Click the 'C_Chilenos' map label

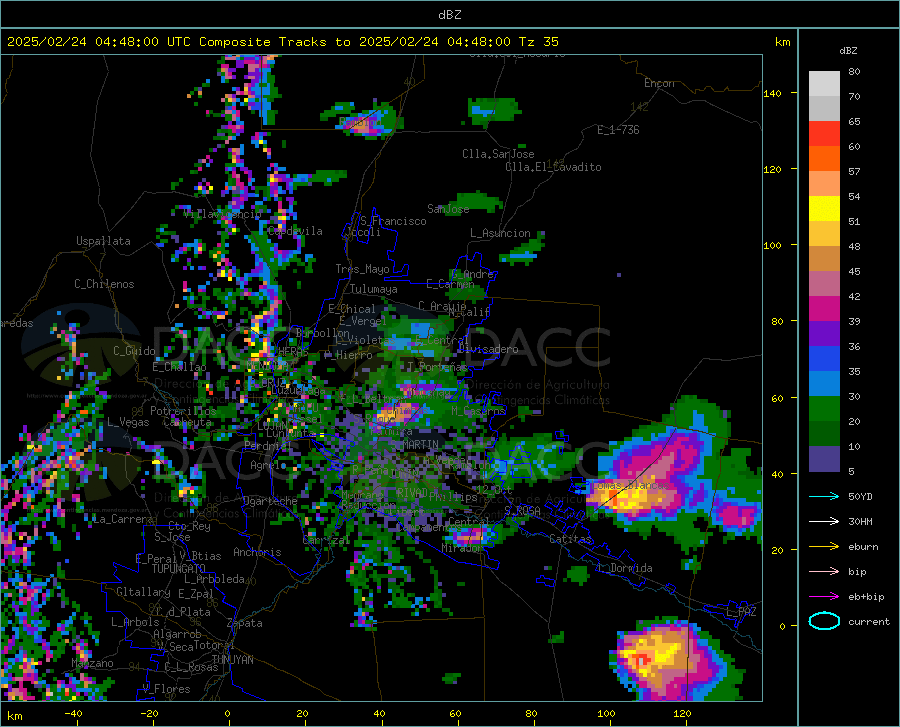click(x=104, y=284)
